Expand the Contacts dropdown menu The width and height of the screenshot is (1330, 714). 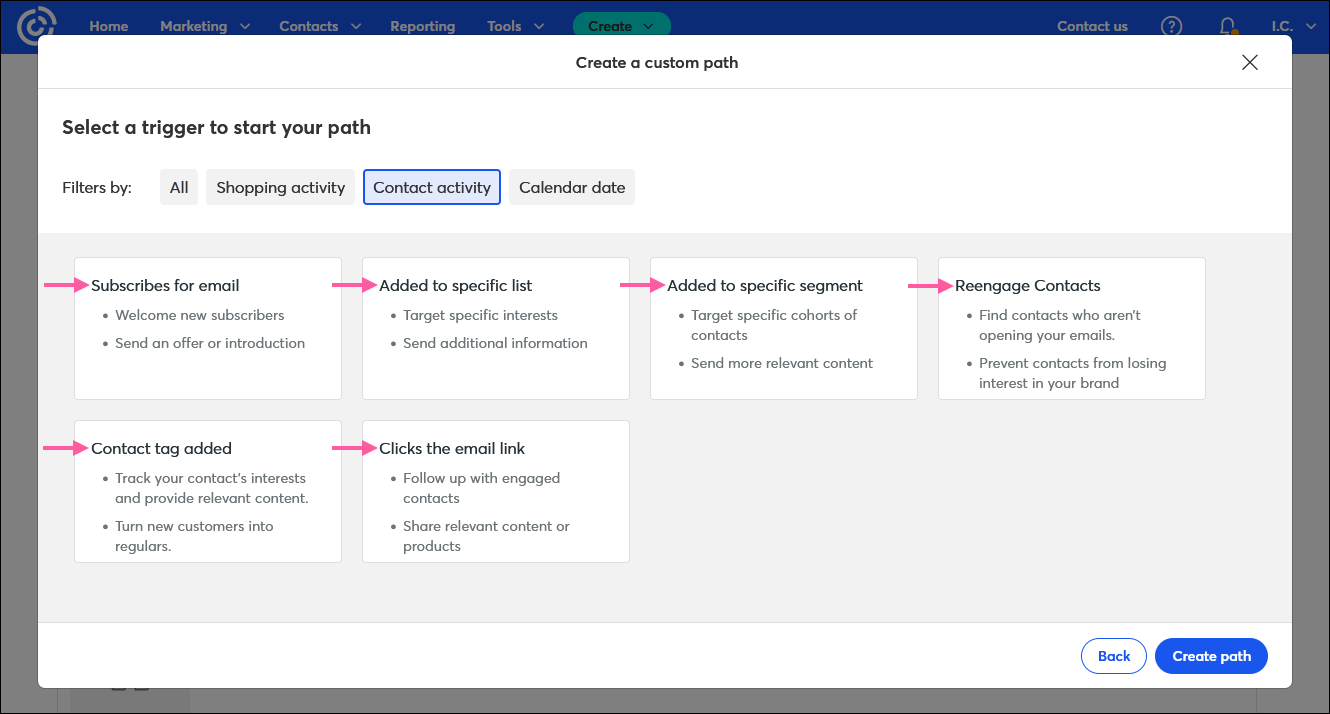[x=319, y=26]
